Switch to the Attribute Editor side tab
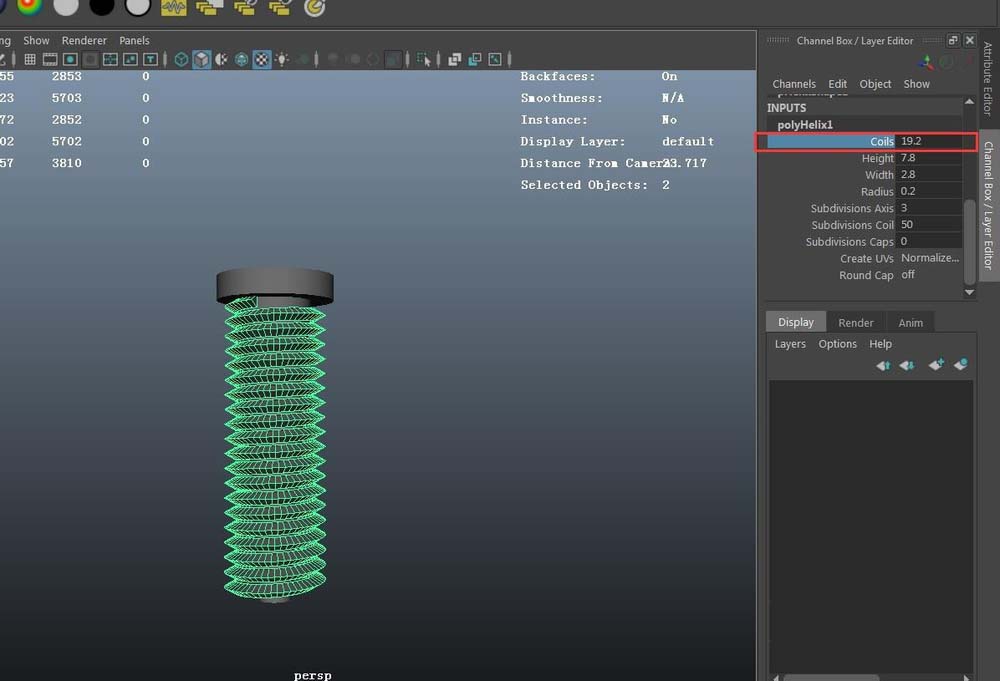The image size is (1000, 681). (988, 78)
